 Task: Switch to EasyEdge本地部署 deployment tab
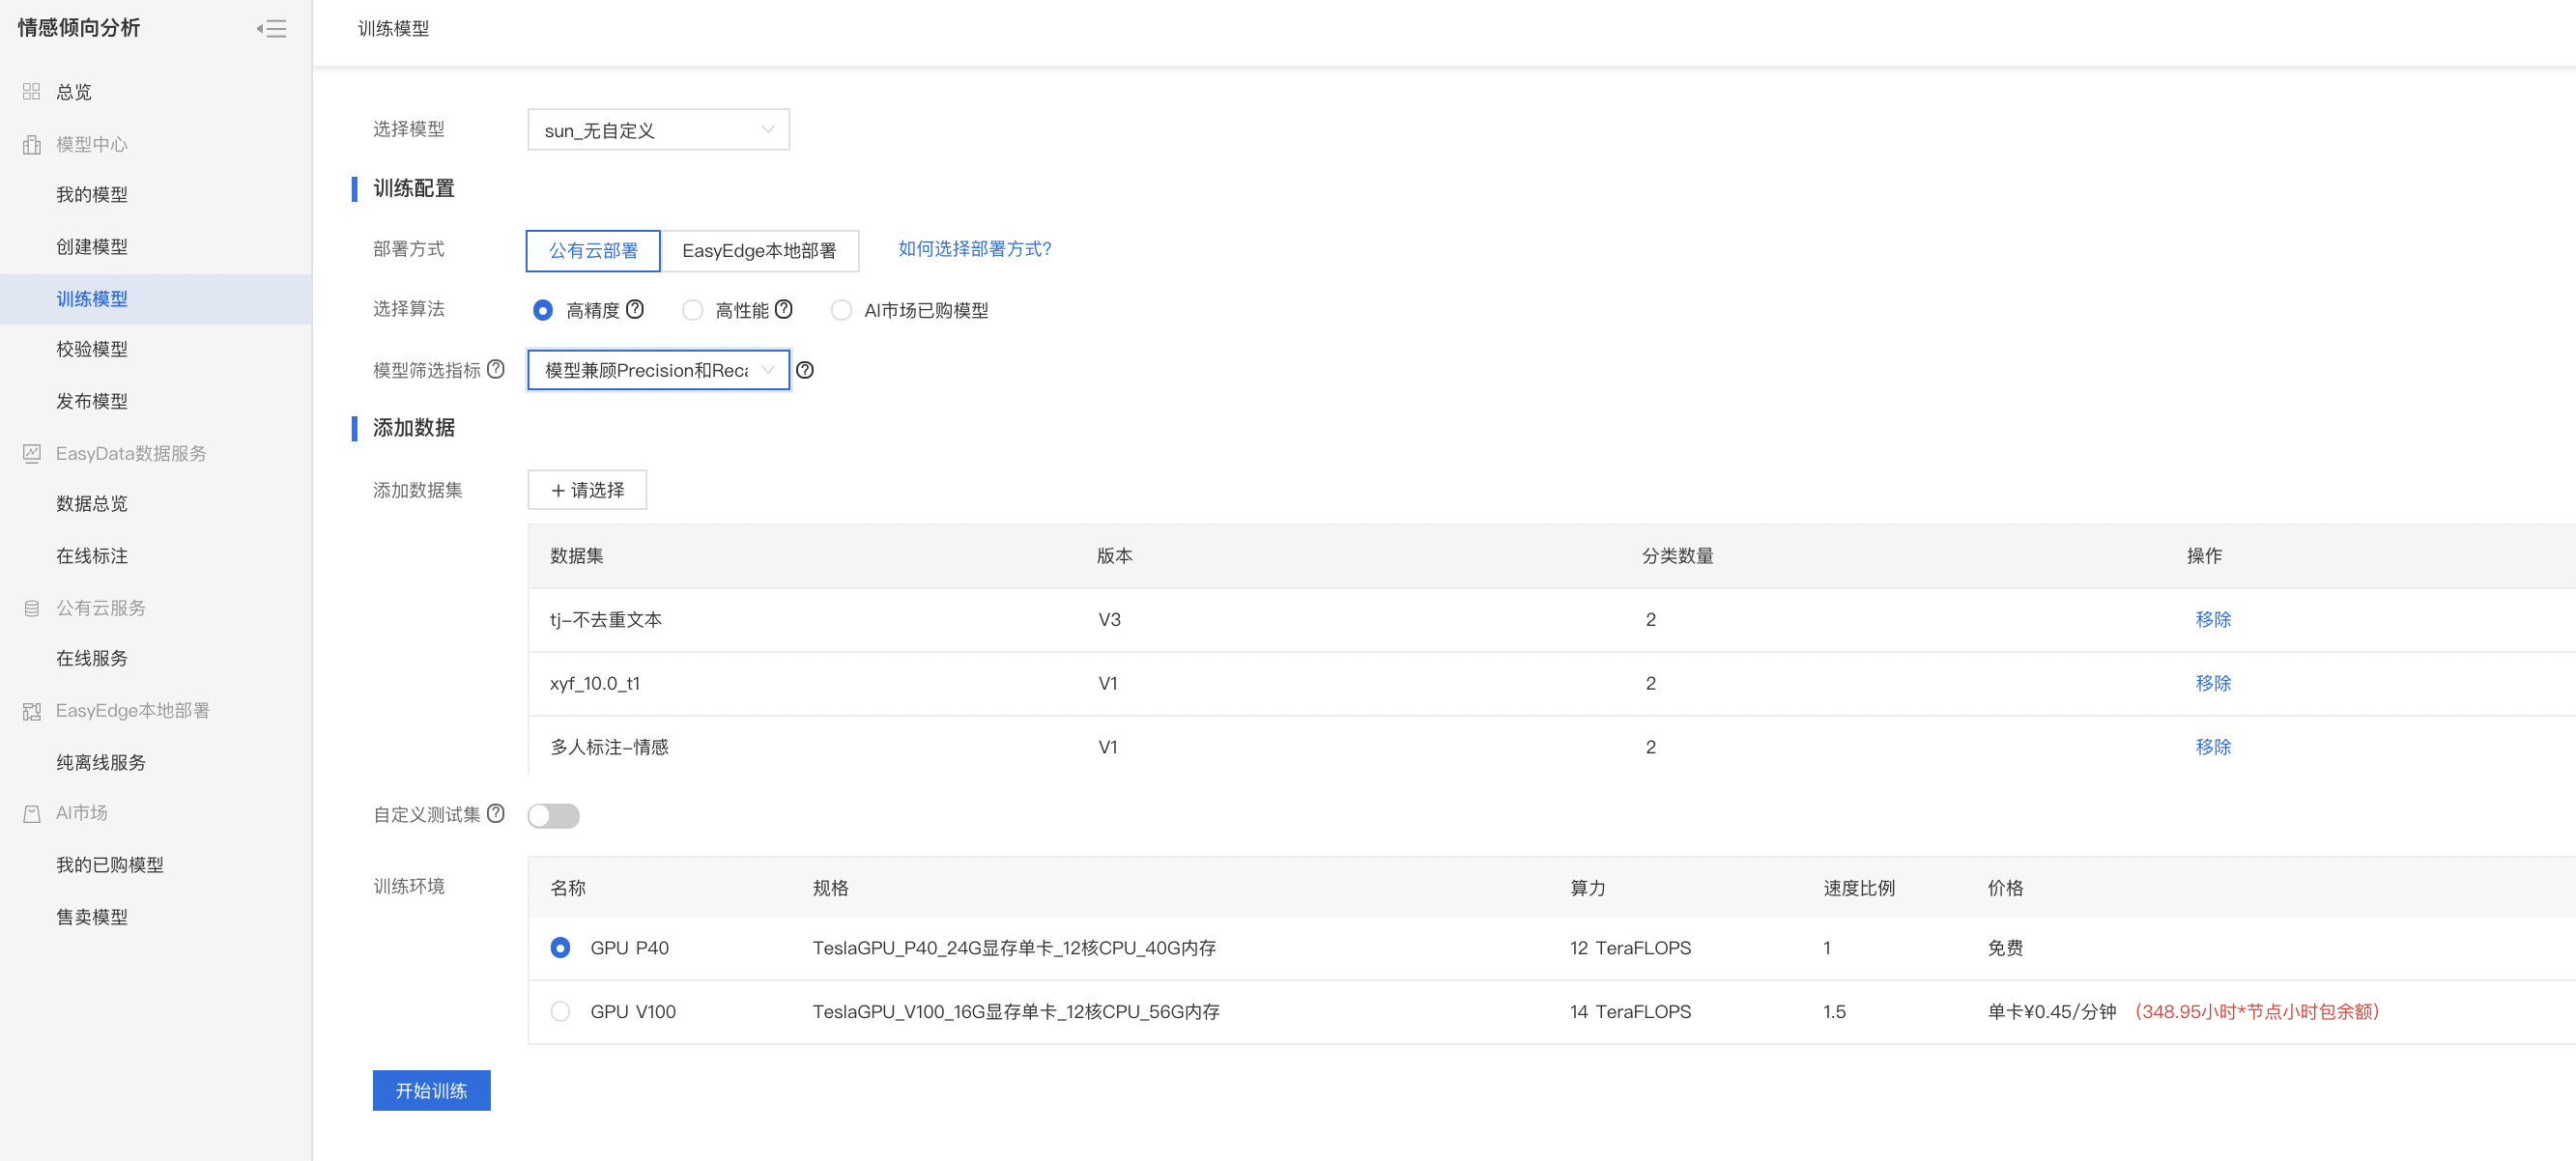point(759,251)
